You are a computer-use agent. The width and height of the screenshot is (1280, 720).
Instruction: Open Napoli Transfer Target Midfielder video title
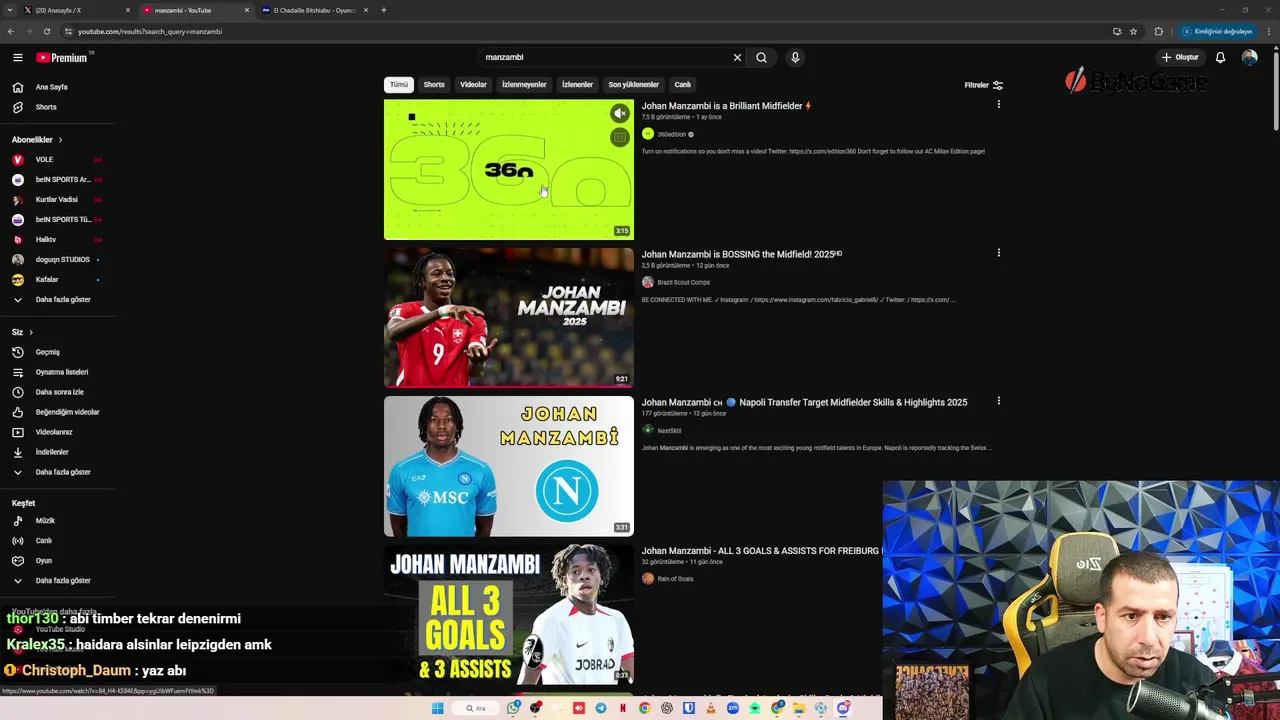coord(804,402)
